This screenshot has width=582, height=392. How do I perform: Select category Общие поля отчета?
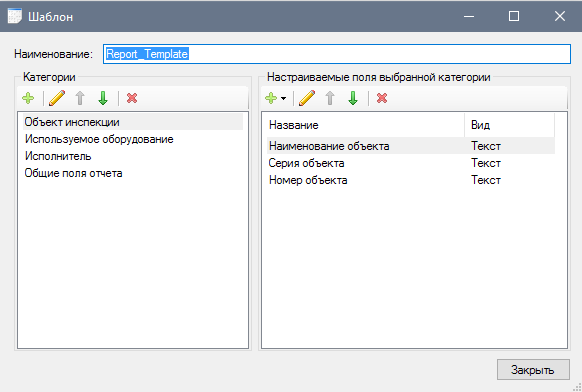tap(133, 173)
